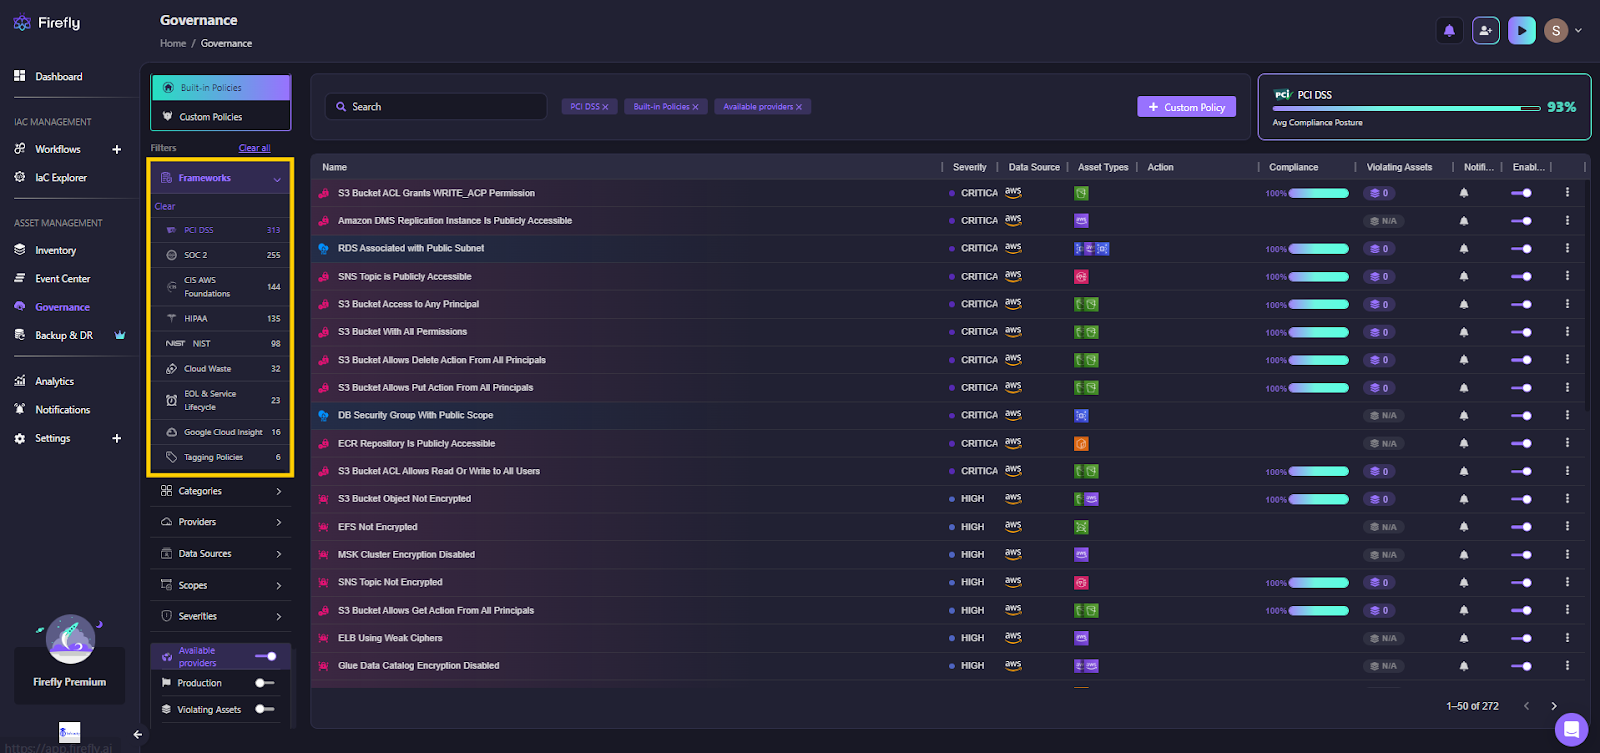This screenshot has height=753, width=1600.
Task: Remove the Available providers filter chip
Action: point(799,107)
